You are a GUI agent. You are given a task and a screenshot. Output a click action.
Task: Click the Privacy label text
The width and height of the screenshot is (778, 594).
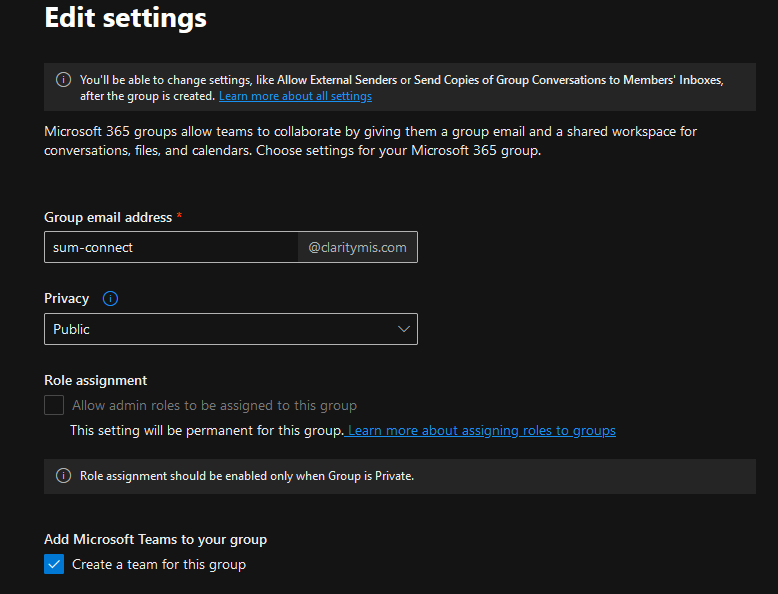(x=66, y=298)
